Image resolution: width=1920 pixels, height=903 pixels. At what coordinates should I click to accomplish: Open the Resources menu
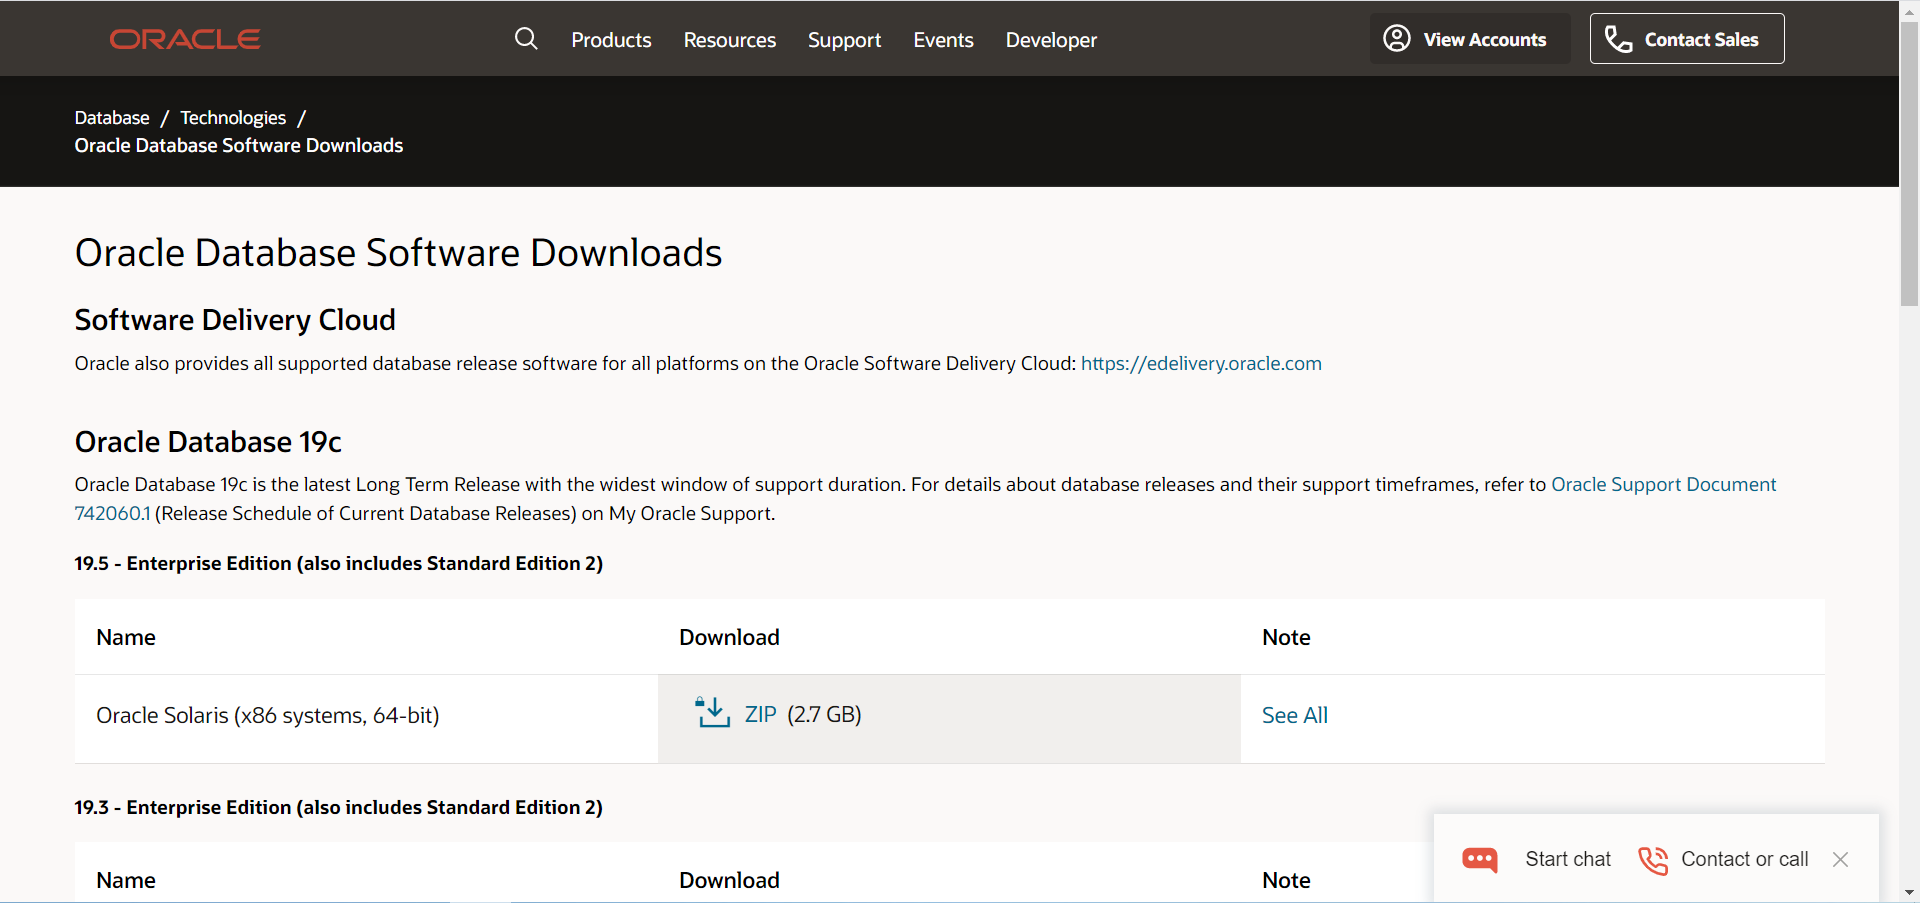pyautogui.click(x=730, y=40)
